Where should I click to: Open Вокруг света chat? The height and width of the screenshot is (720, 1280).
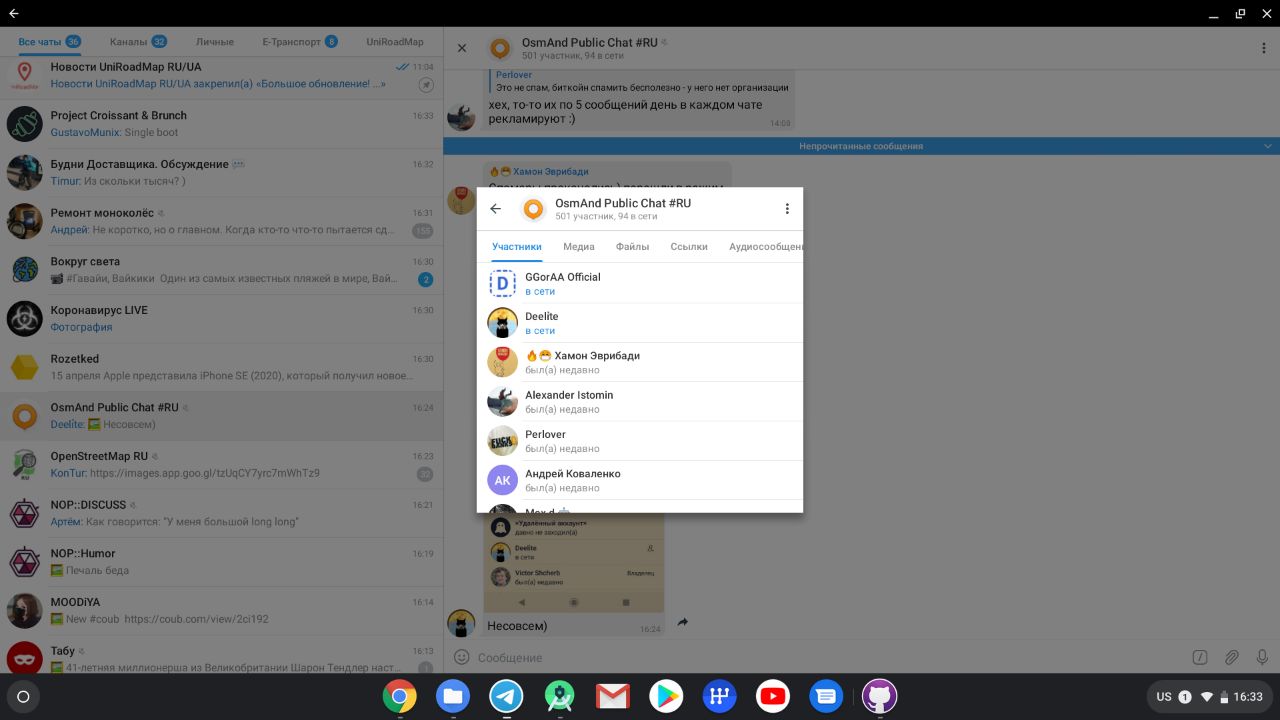(221, 270)
